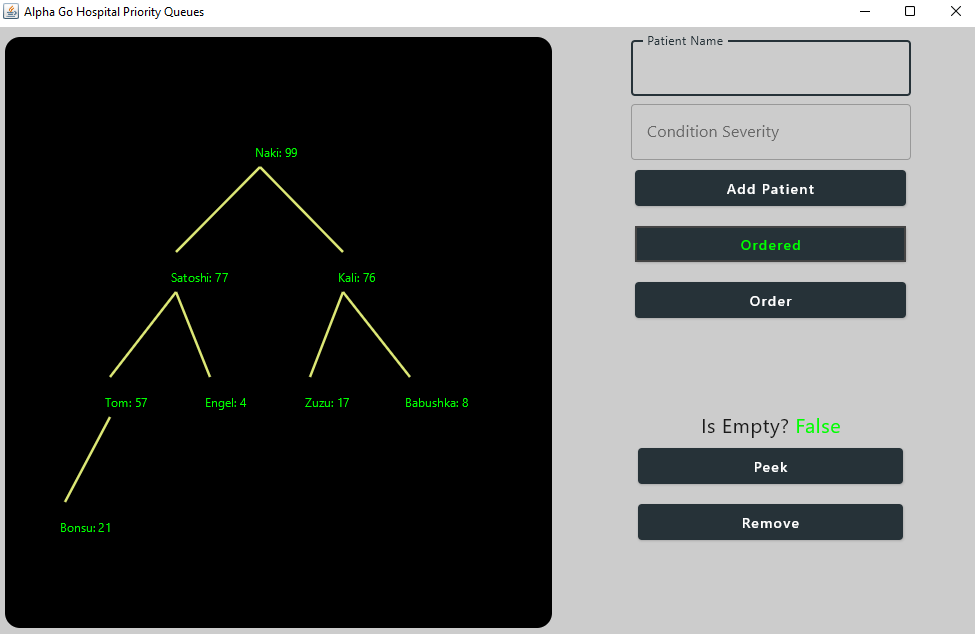Select the Tom: 57 heap node
The width and height of the screenshot is (975, 634).
(x=126, y=402)
